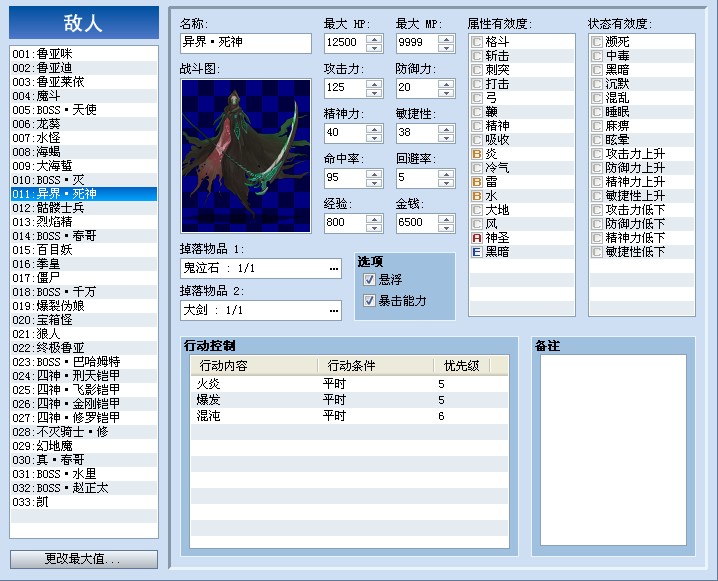Toggle the 神圣 element rank icon
The width and height of the screenshot is (718, 581).
coord(477,238)
